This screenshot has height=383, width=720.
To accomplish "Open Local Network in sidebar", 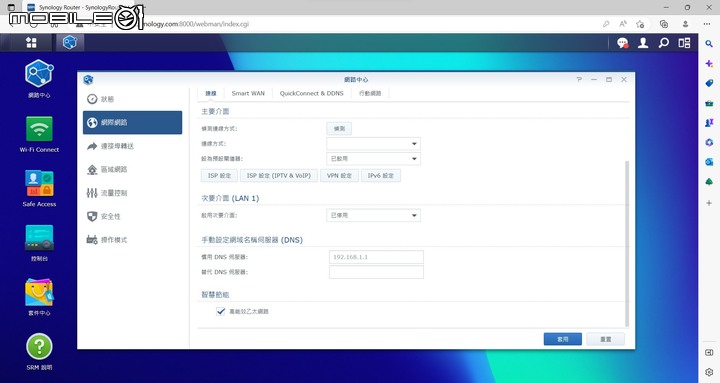I will click(132, 169).
